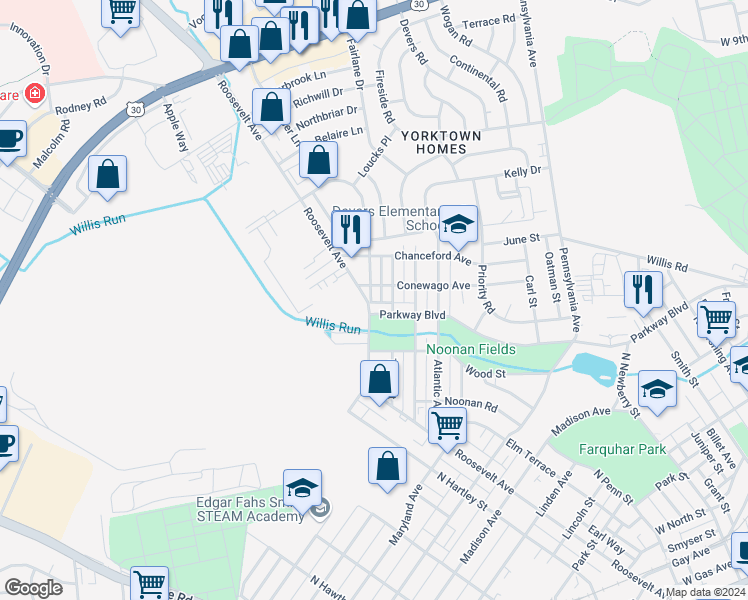This screenshot has width=748, height=600.
Task: Select the Noonan Fields park label
Action: (471, 350)
